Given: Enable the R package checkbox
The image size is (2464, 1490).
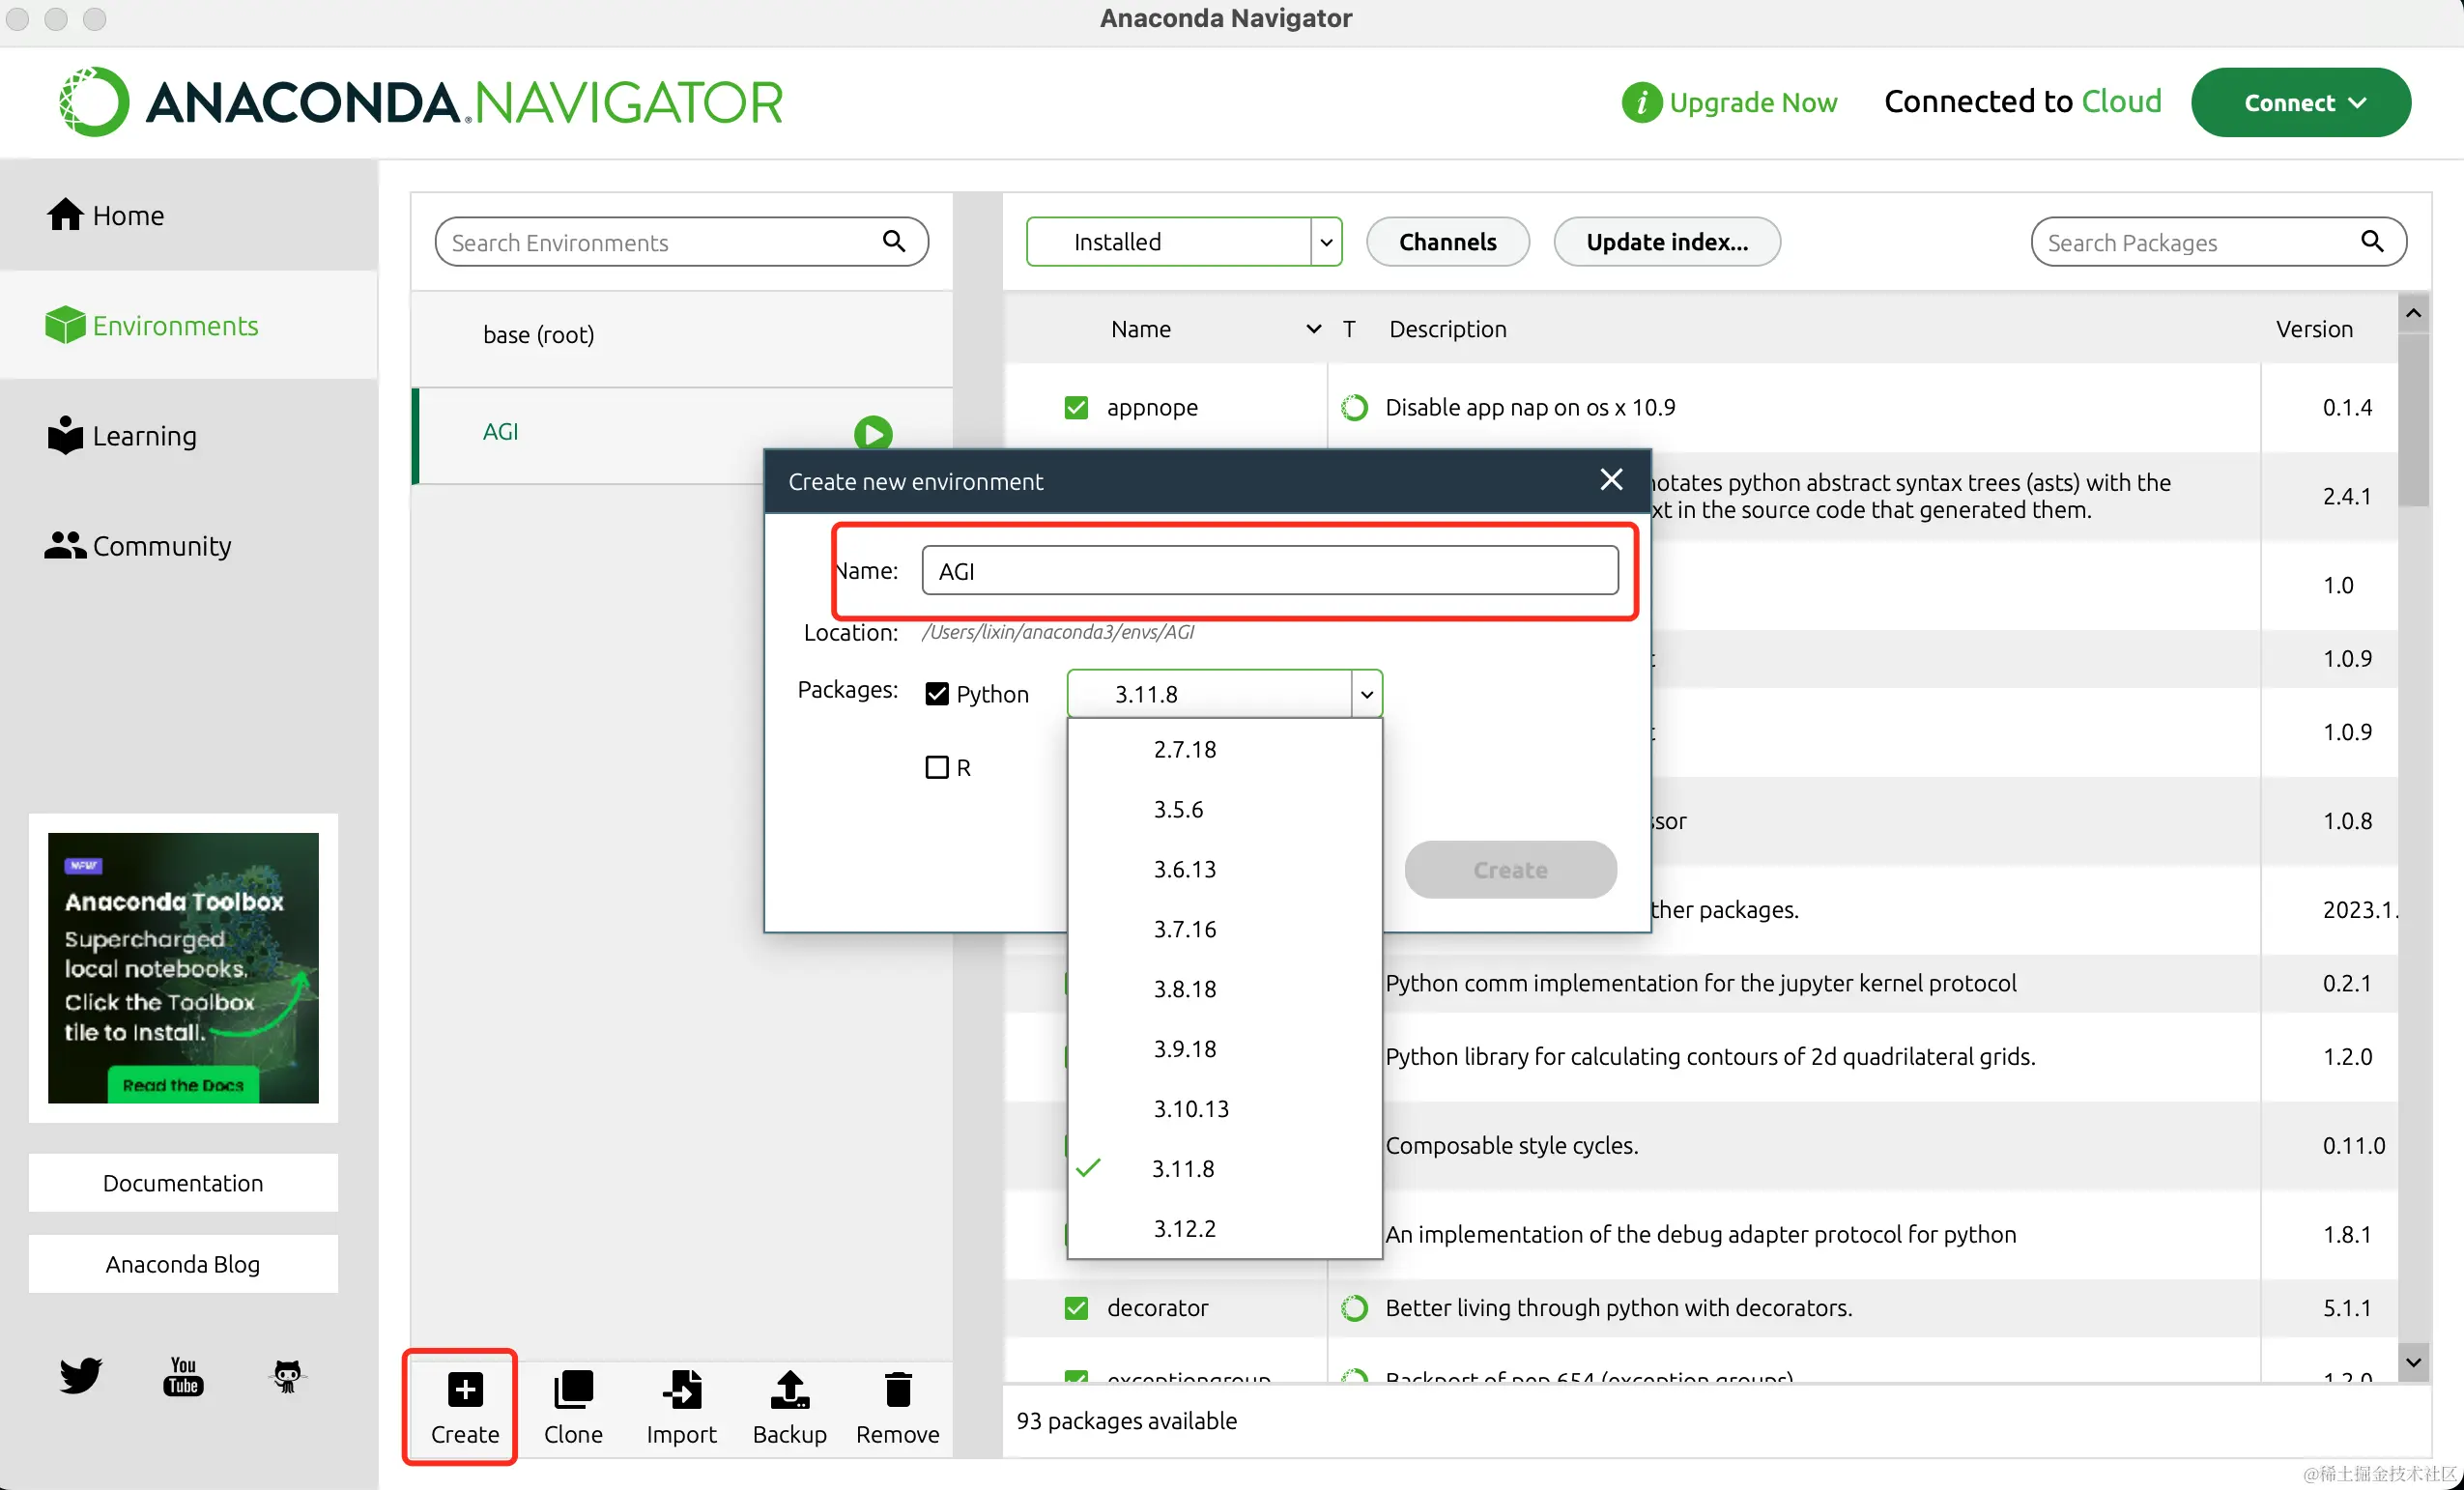Looking at the screenshot, I should [x=937, y=767].
